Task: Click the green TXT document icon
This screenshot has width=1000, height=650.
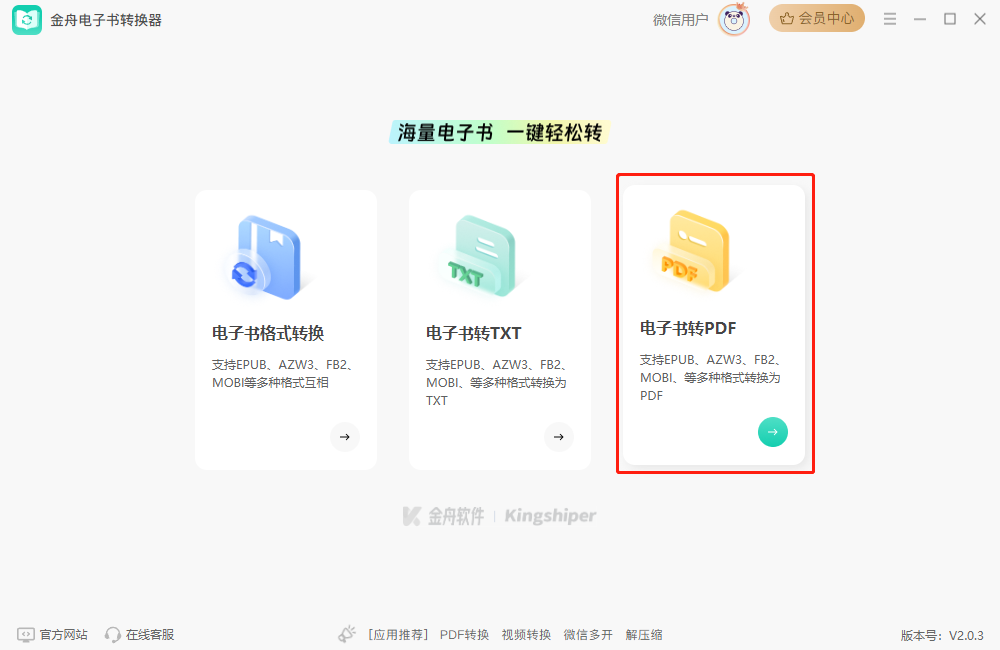Action: (483, 256)
